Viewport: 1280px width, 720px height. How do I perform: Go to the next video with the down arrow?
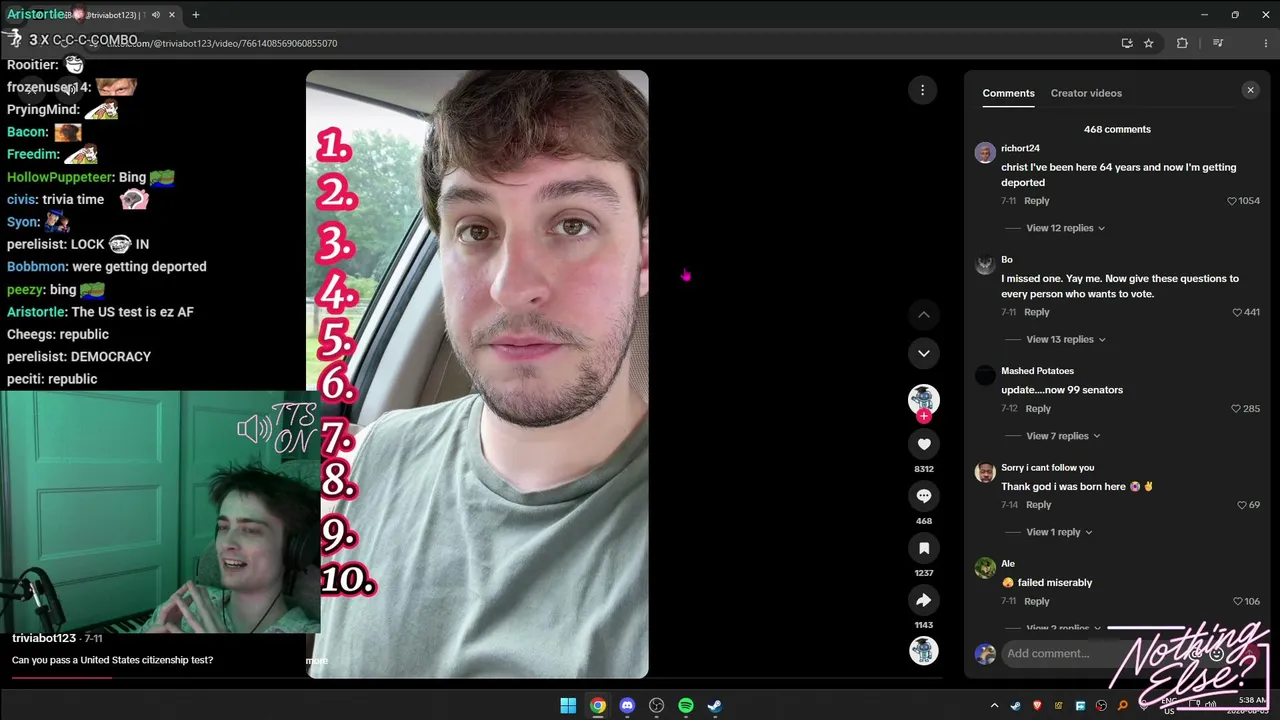pyautogui.click(x=924, y=353)
